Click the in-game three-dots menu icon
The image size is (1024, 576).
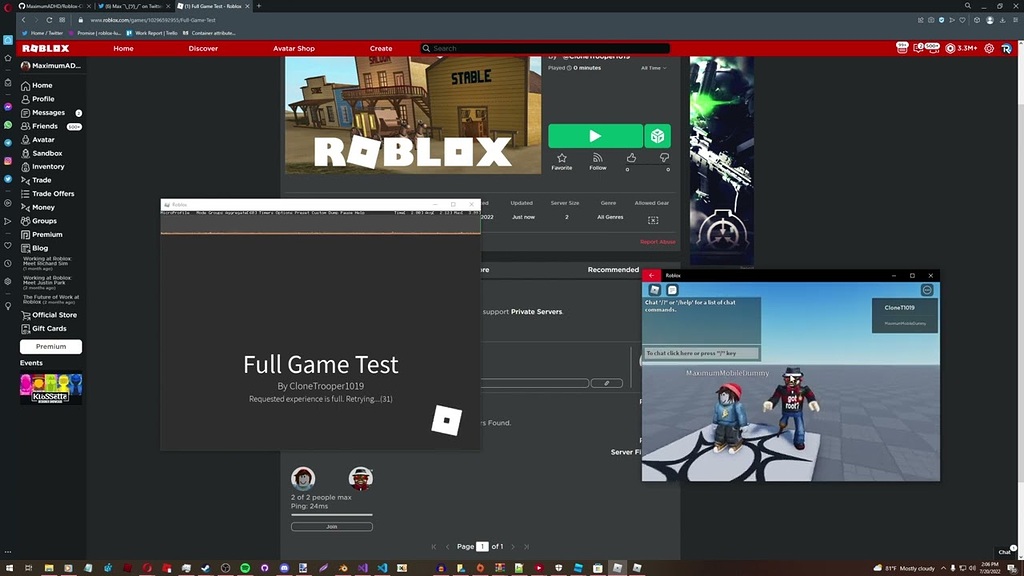(x=927, y=290)
